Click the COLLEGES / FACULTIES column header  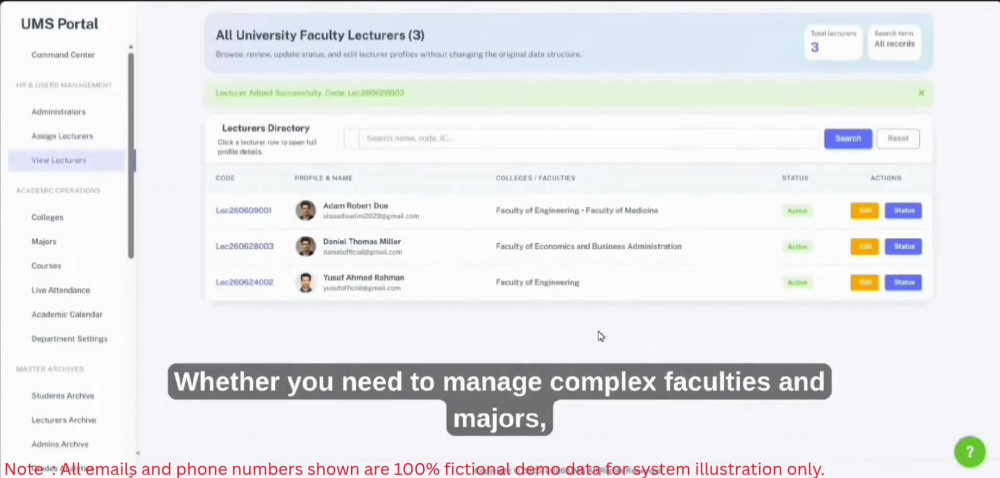[535, 178]
